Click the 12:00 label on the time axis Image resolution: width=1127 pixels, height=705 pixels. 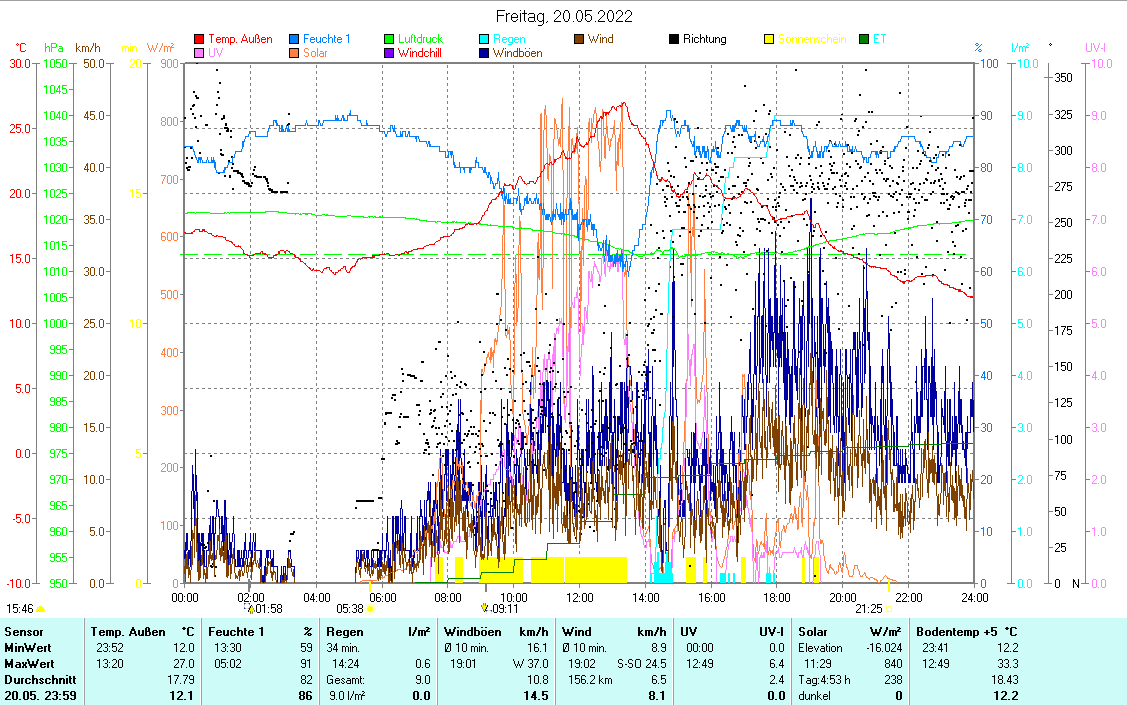[580, 597]
